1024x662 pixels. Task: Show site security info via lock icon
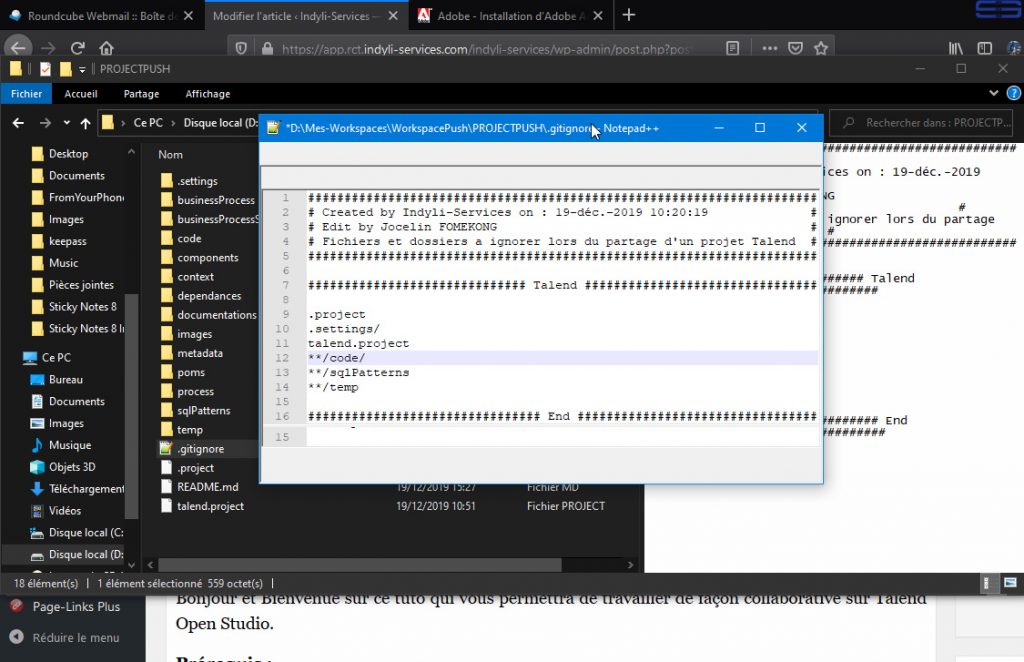pyautogui.click(x=266, y=48)
